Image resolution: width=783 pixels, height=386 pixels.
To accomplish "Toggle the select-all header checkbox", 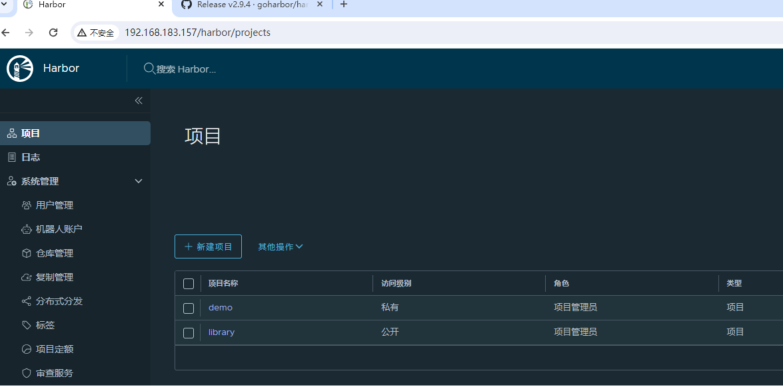I will (188, 284).
